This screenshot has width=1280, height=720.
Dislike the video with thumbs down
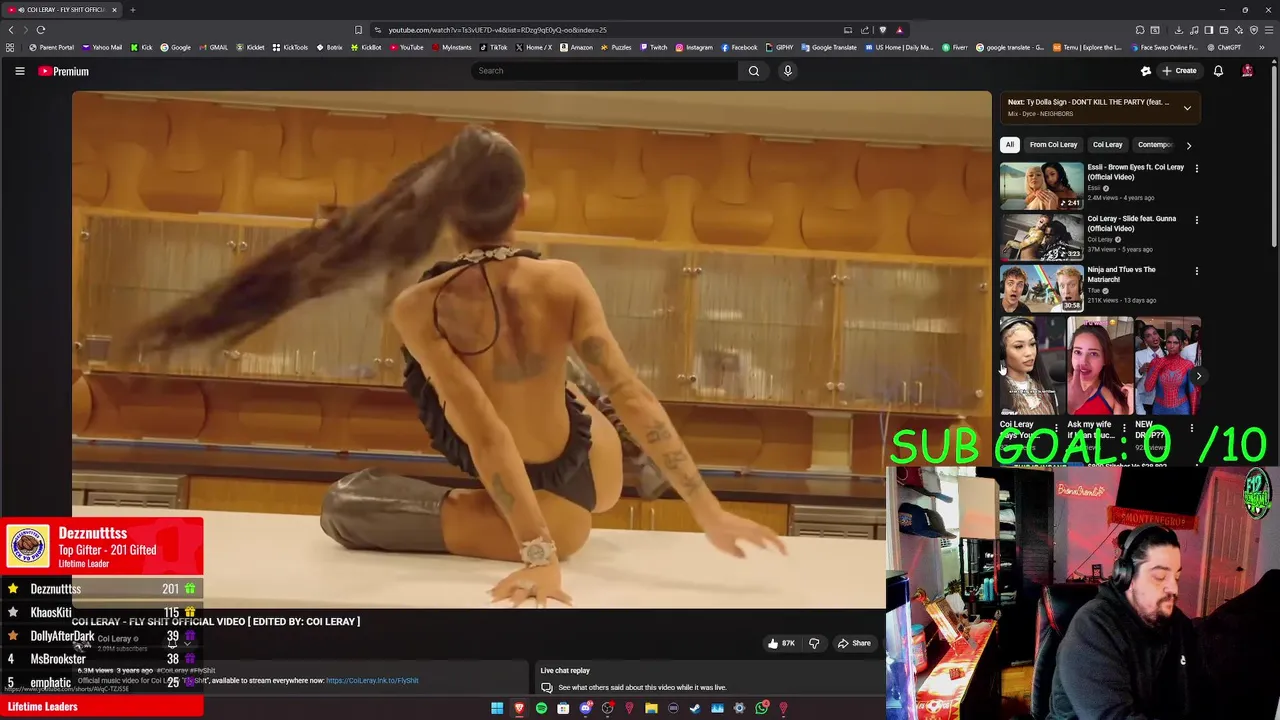(x=814, y=643)
